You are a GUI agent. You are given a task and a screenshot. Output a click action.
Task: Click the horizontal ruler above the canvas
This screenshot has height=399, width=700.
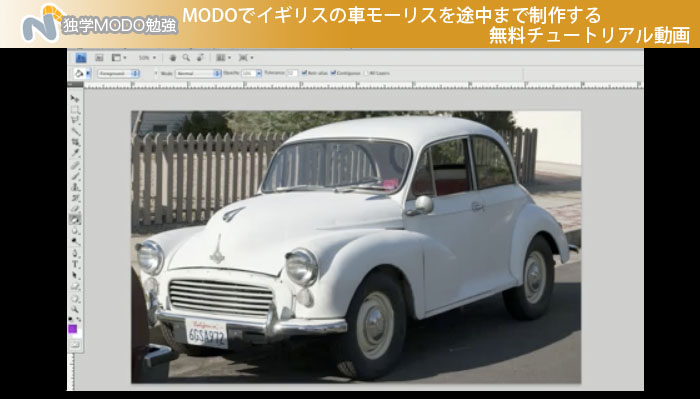pyautogui.click(x=363, y=85)
